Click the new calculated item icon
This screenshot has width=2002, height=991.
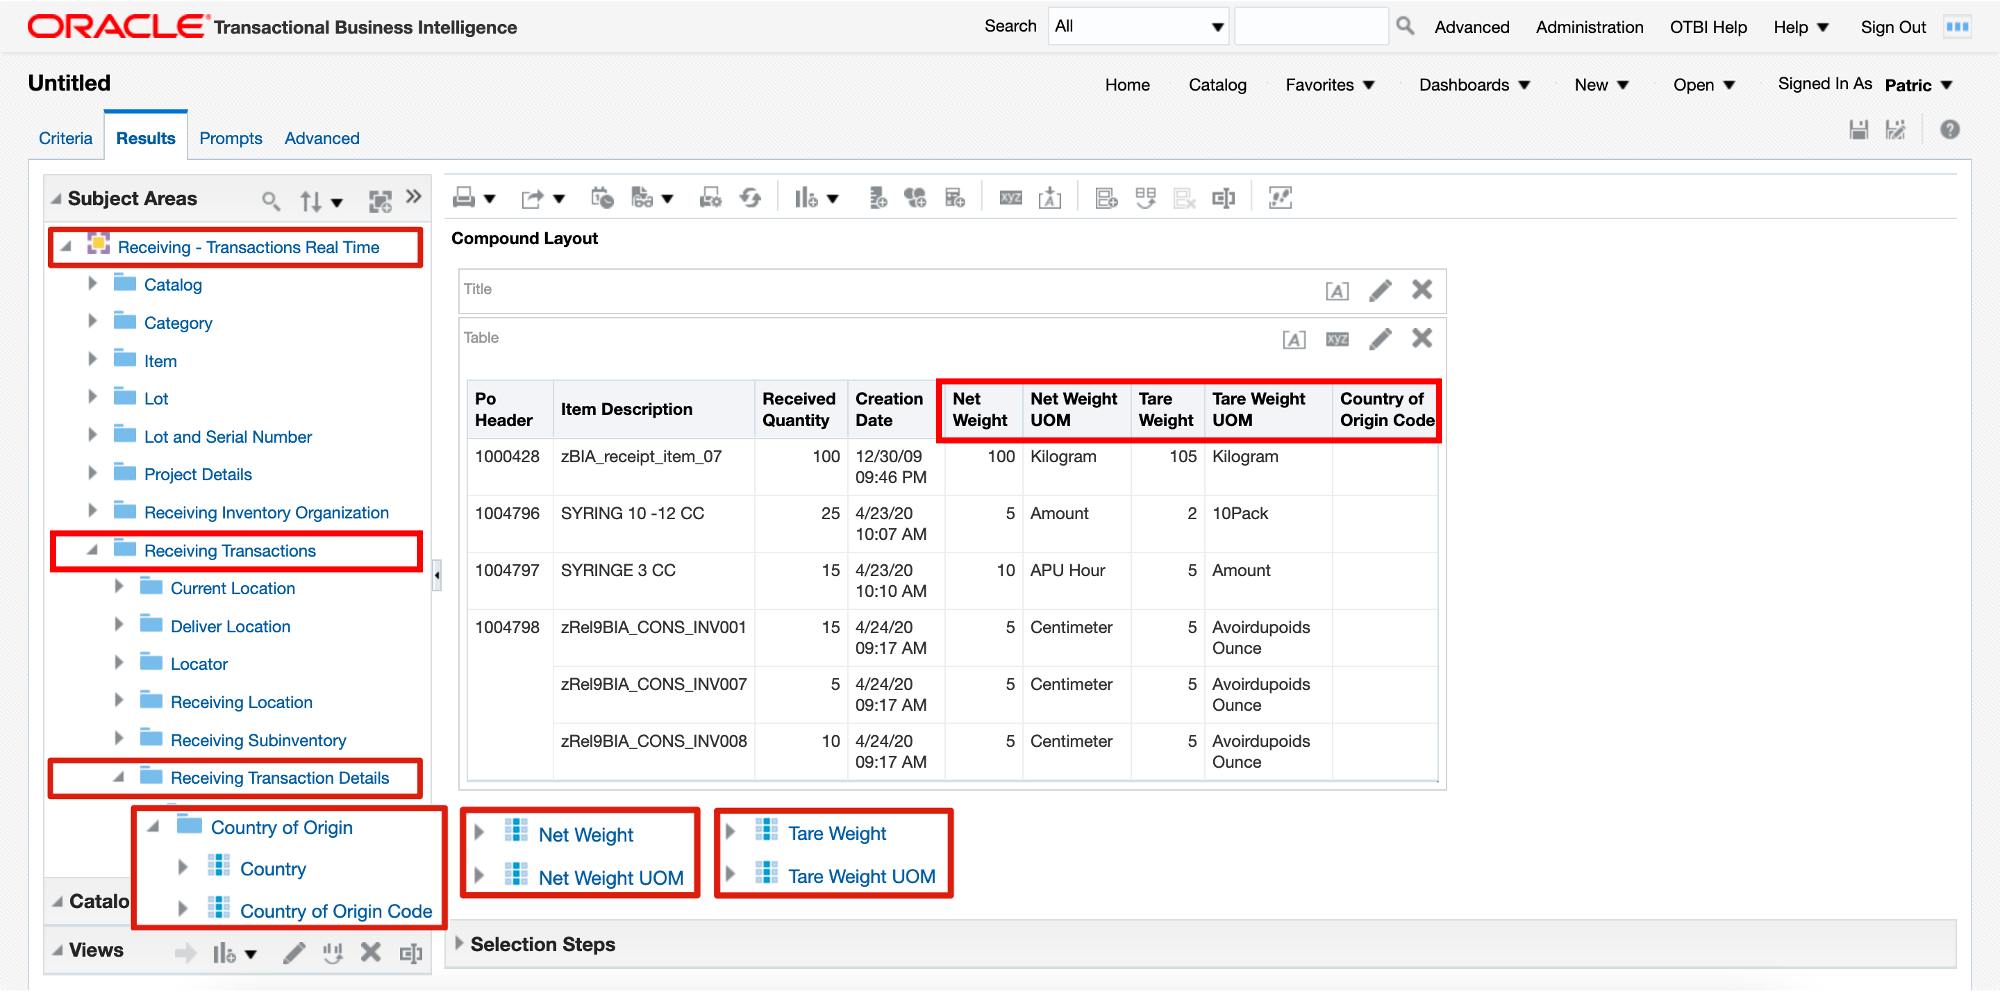pos(955,198)
